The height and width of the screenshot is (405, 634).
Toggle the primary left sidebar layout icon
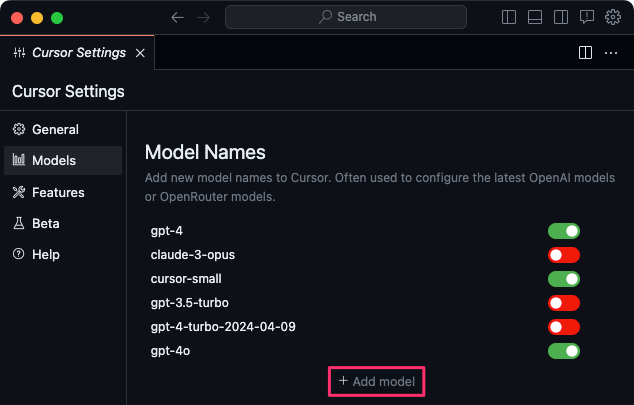509,17
